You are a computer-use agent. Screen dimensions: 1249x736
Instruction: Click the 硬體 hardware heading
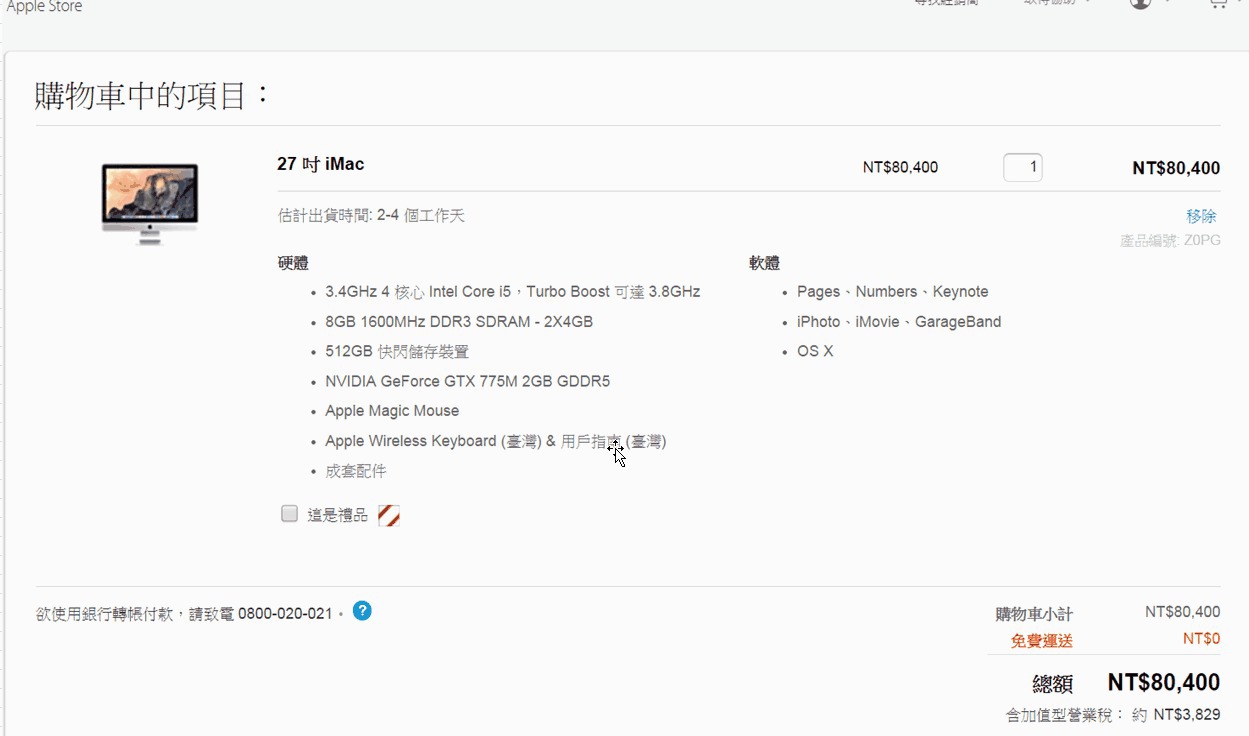click(x=293, y=263)
